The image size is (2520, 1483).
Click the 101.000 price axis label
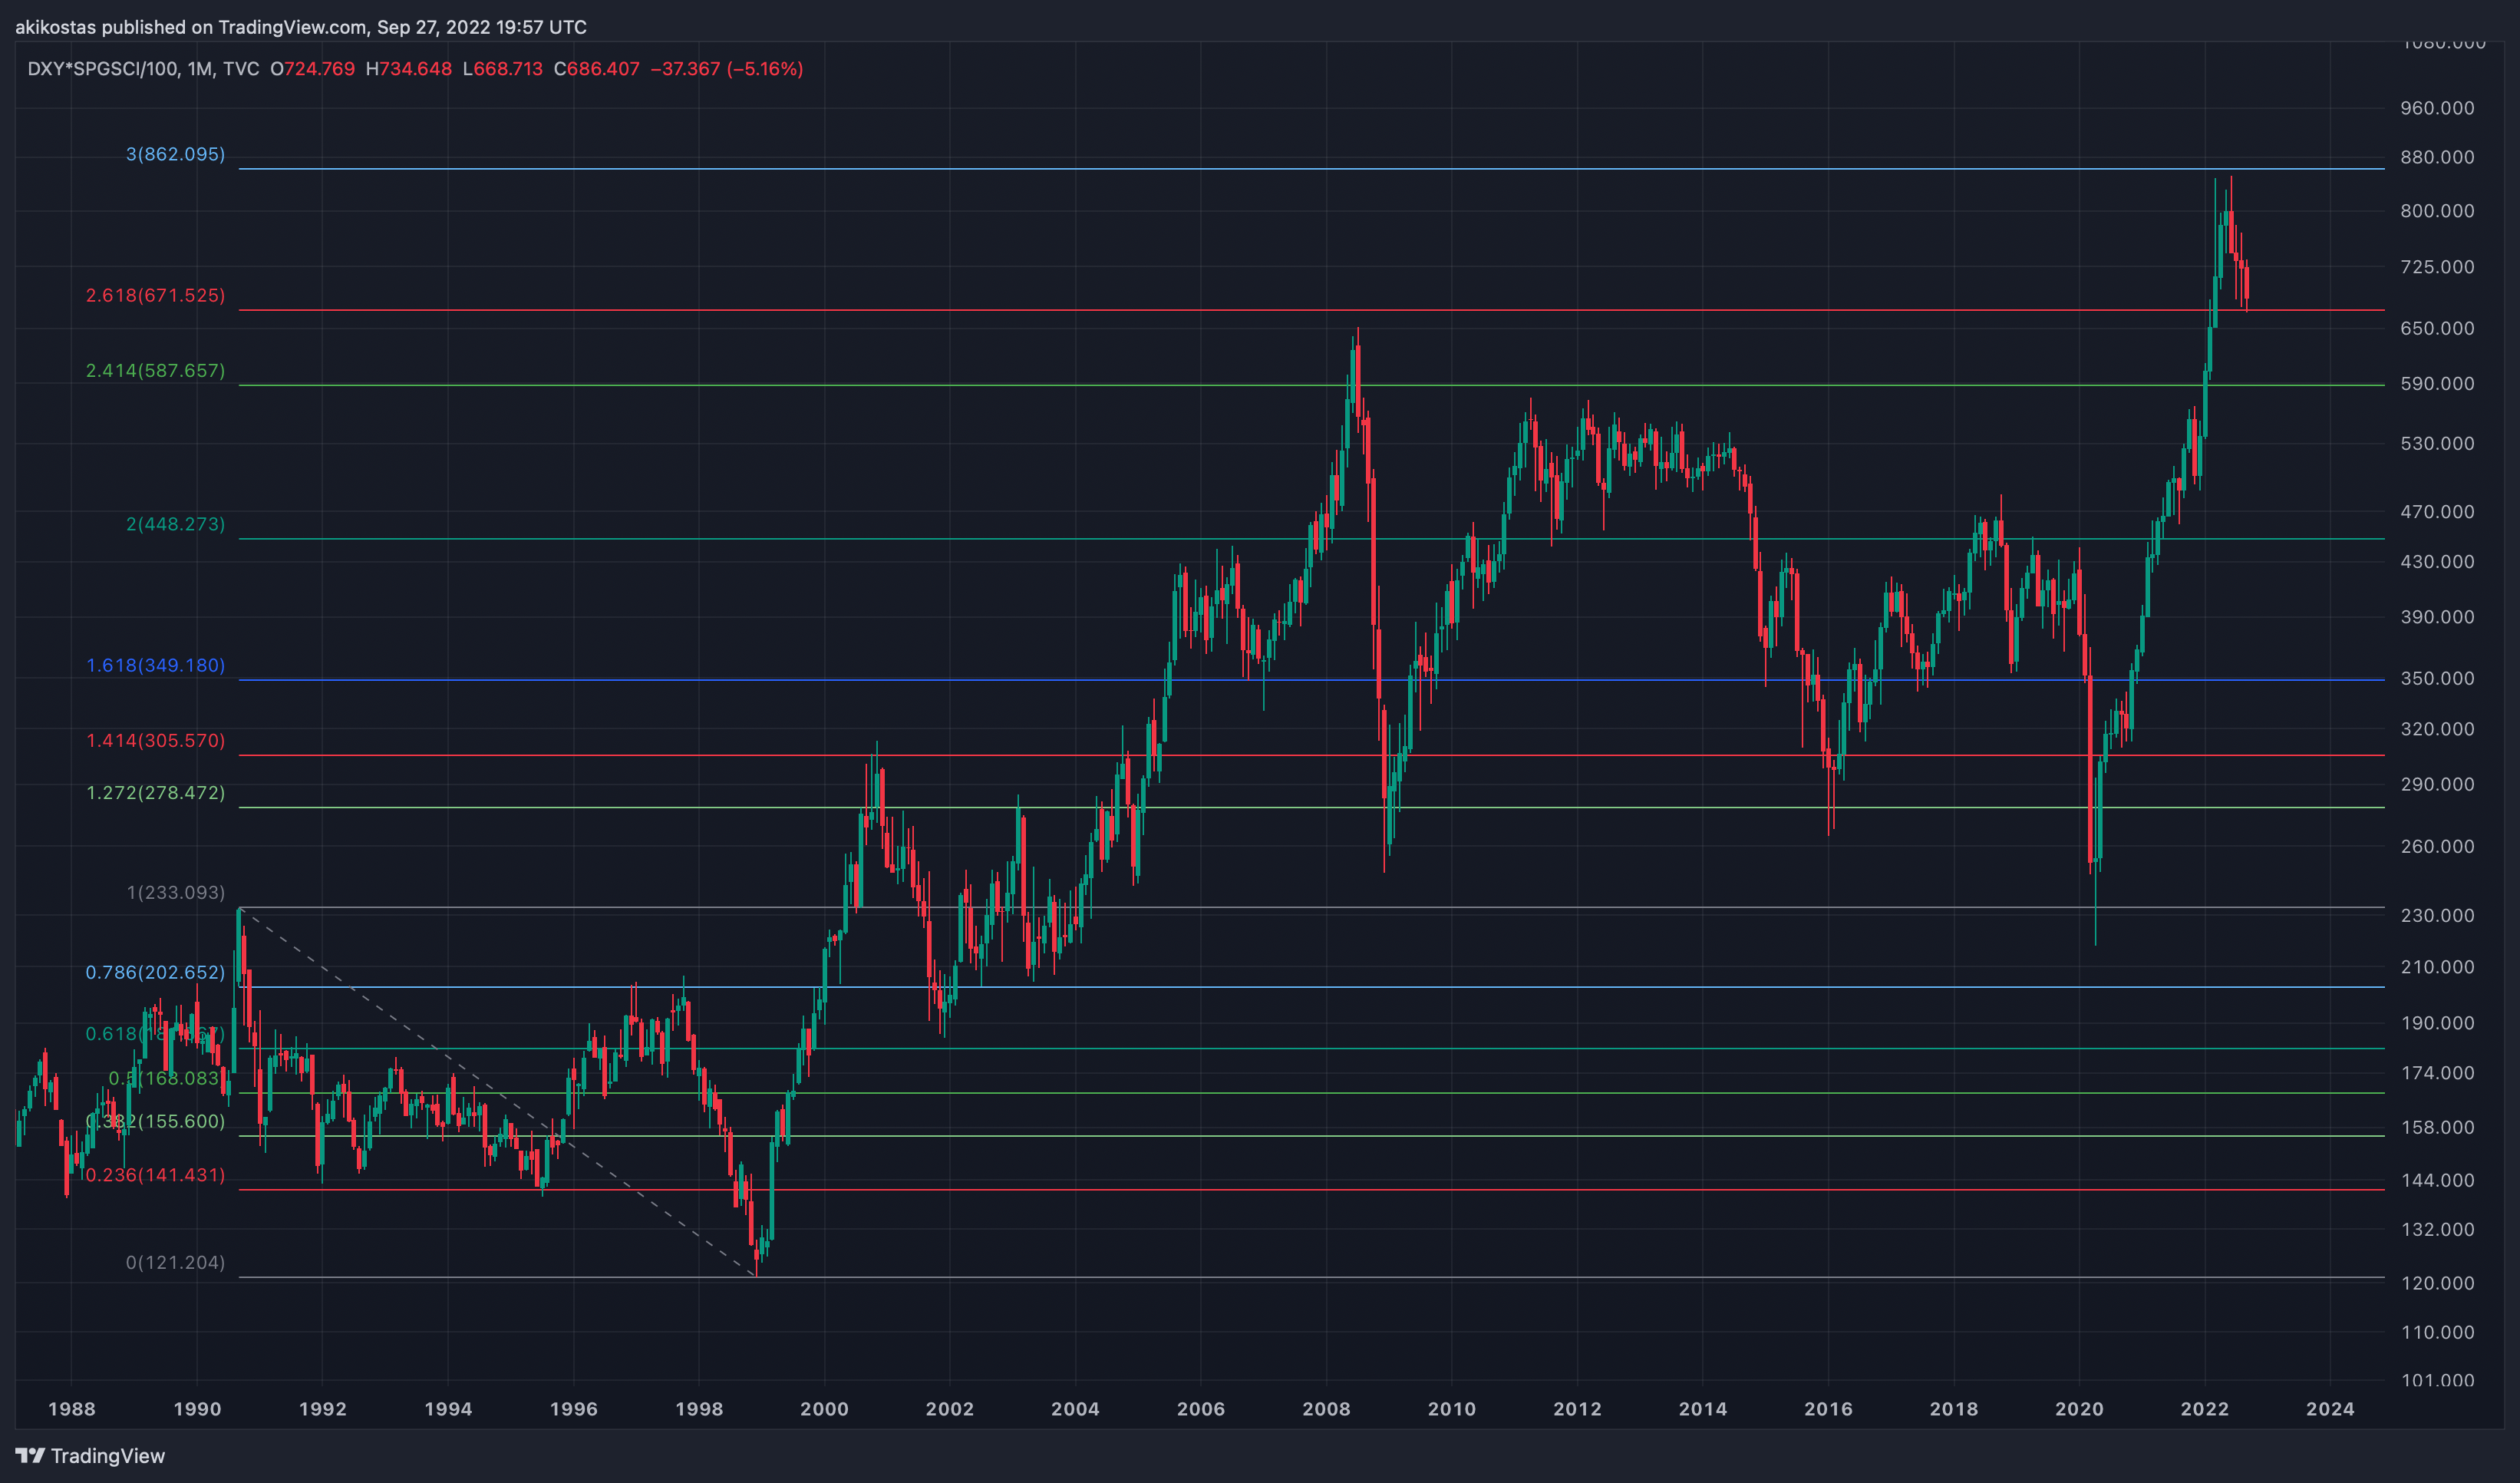[x=2437, y=1380]
